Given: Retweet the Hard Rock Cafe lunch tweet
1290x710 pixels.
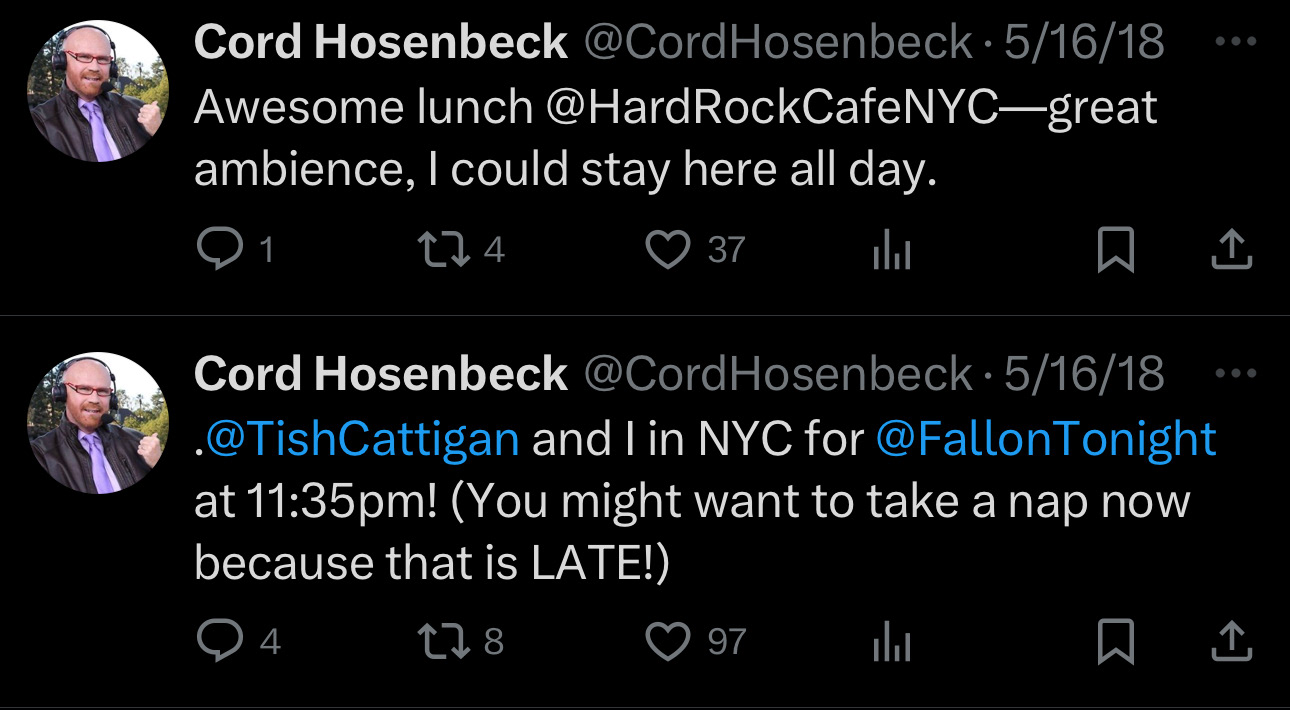Looking at the screenshot, I should pos(442,250).
